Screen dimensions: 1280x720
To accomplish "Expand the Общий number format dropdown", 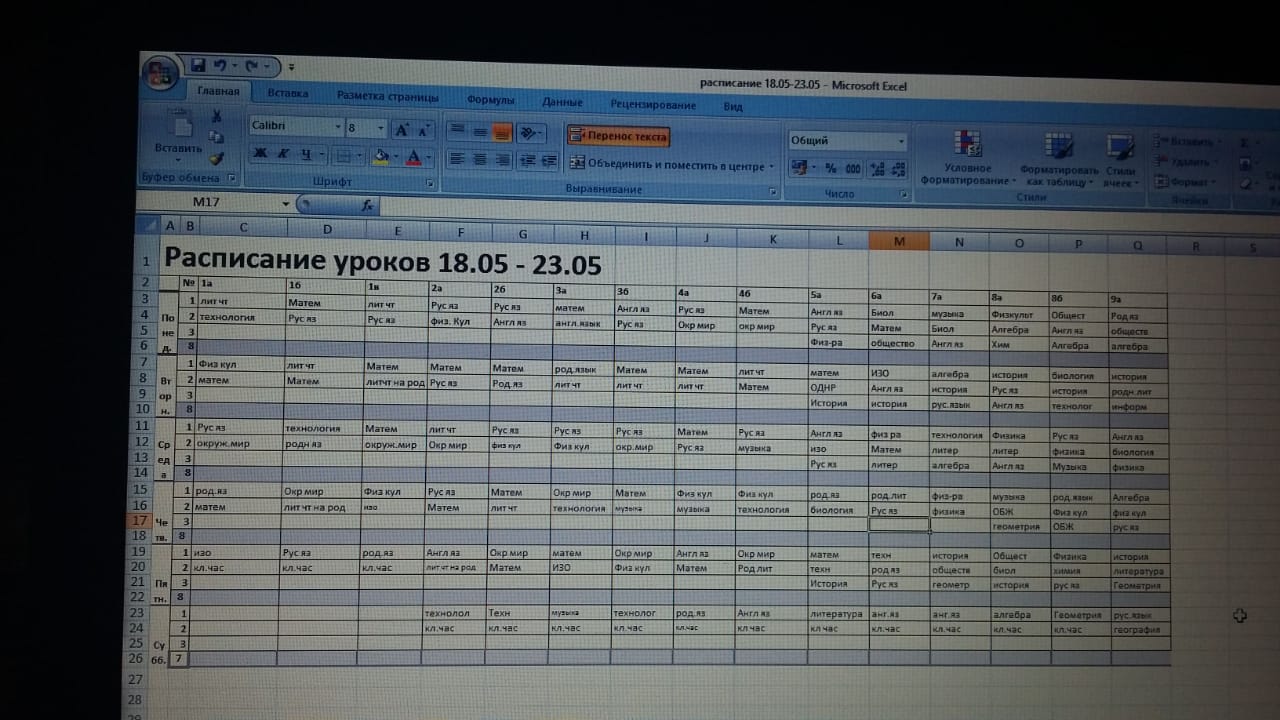I will pyautogui.click(x=900, y=141).
